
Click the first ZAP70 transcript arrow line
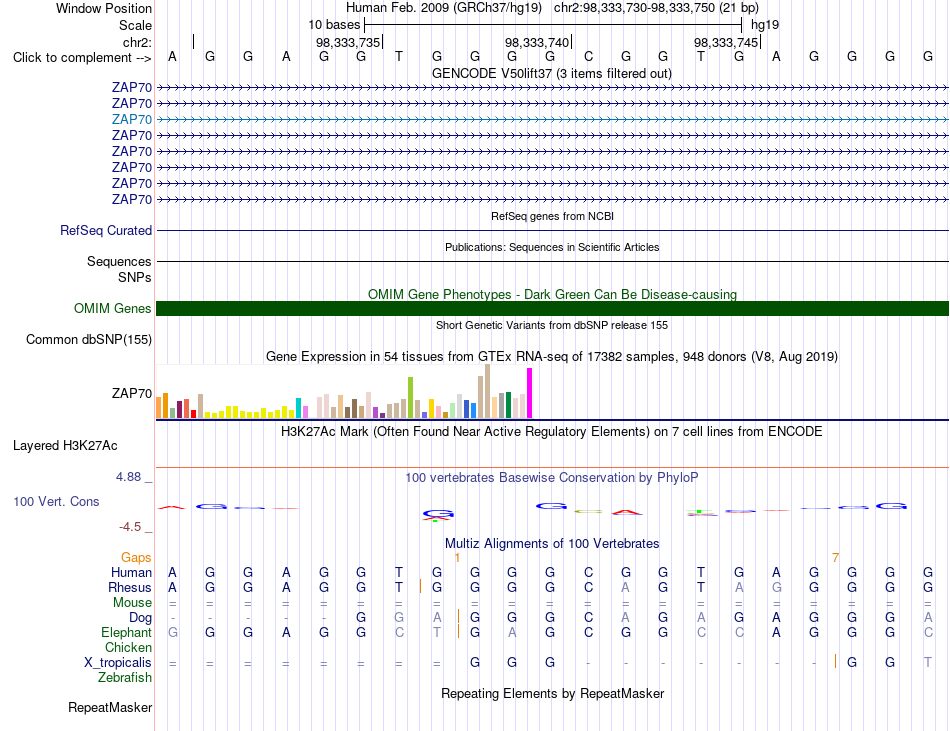(x=552, y=88)
